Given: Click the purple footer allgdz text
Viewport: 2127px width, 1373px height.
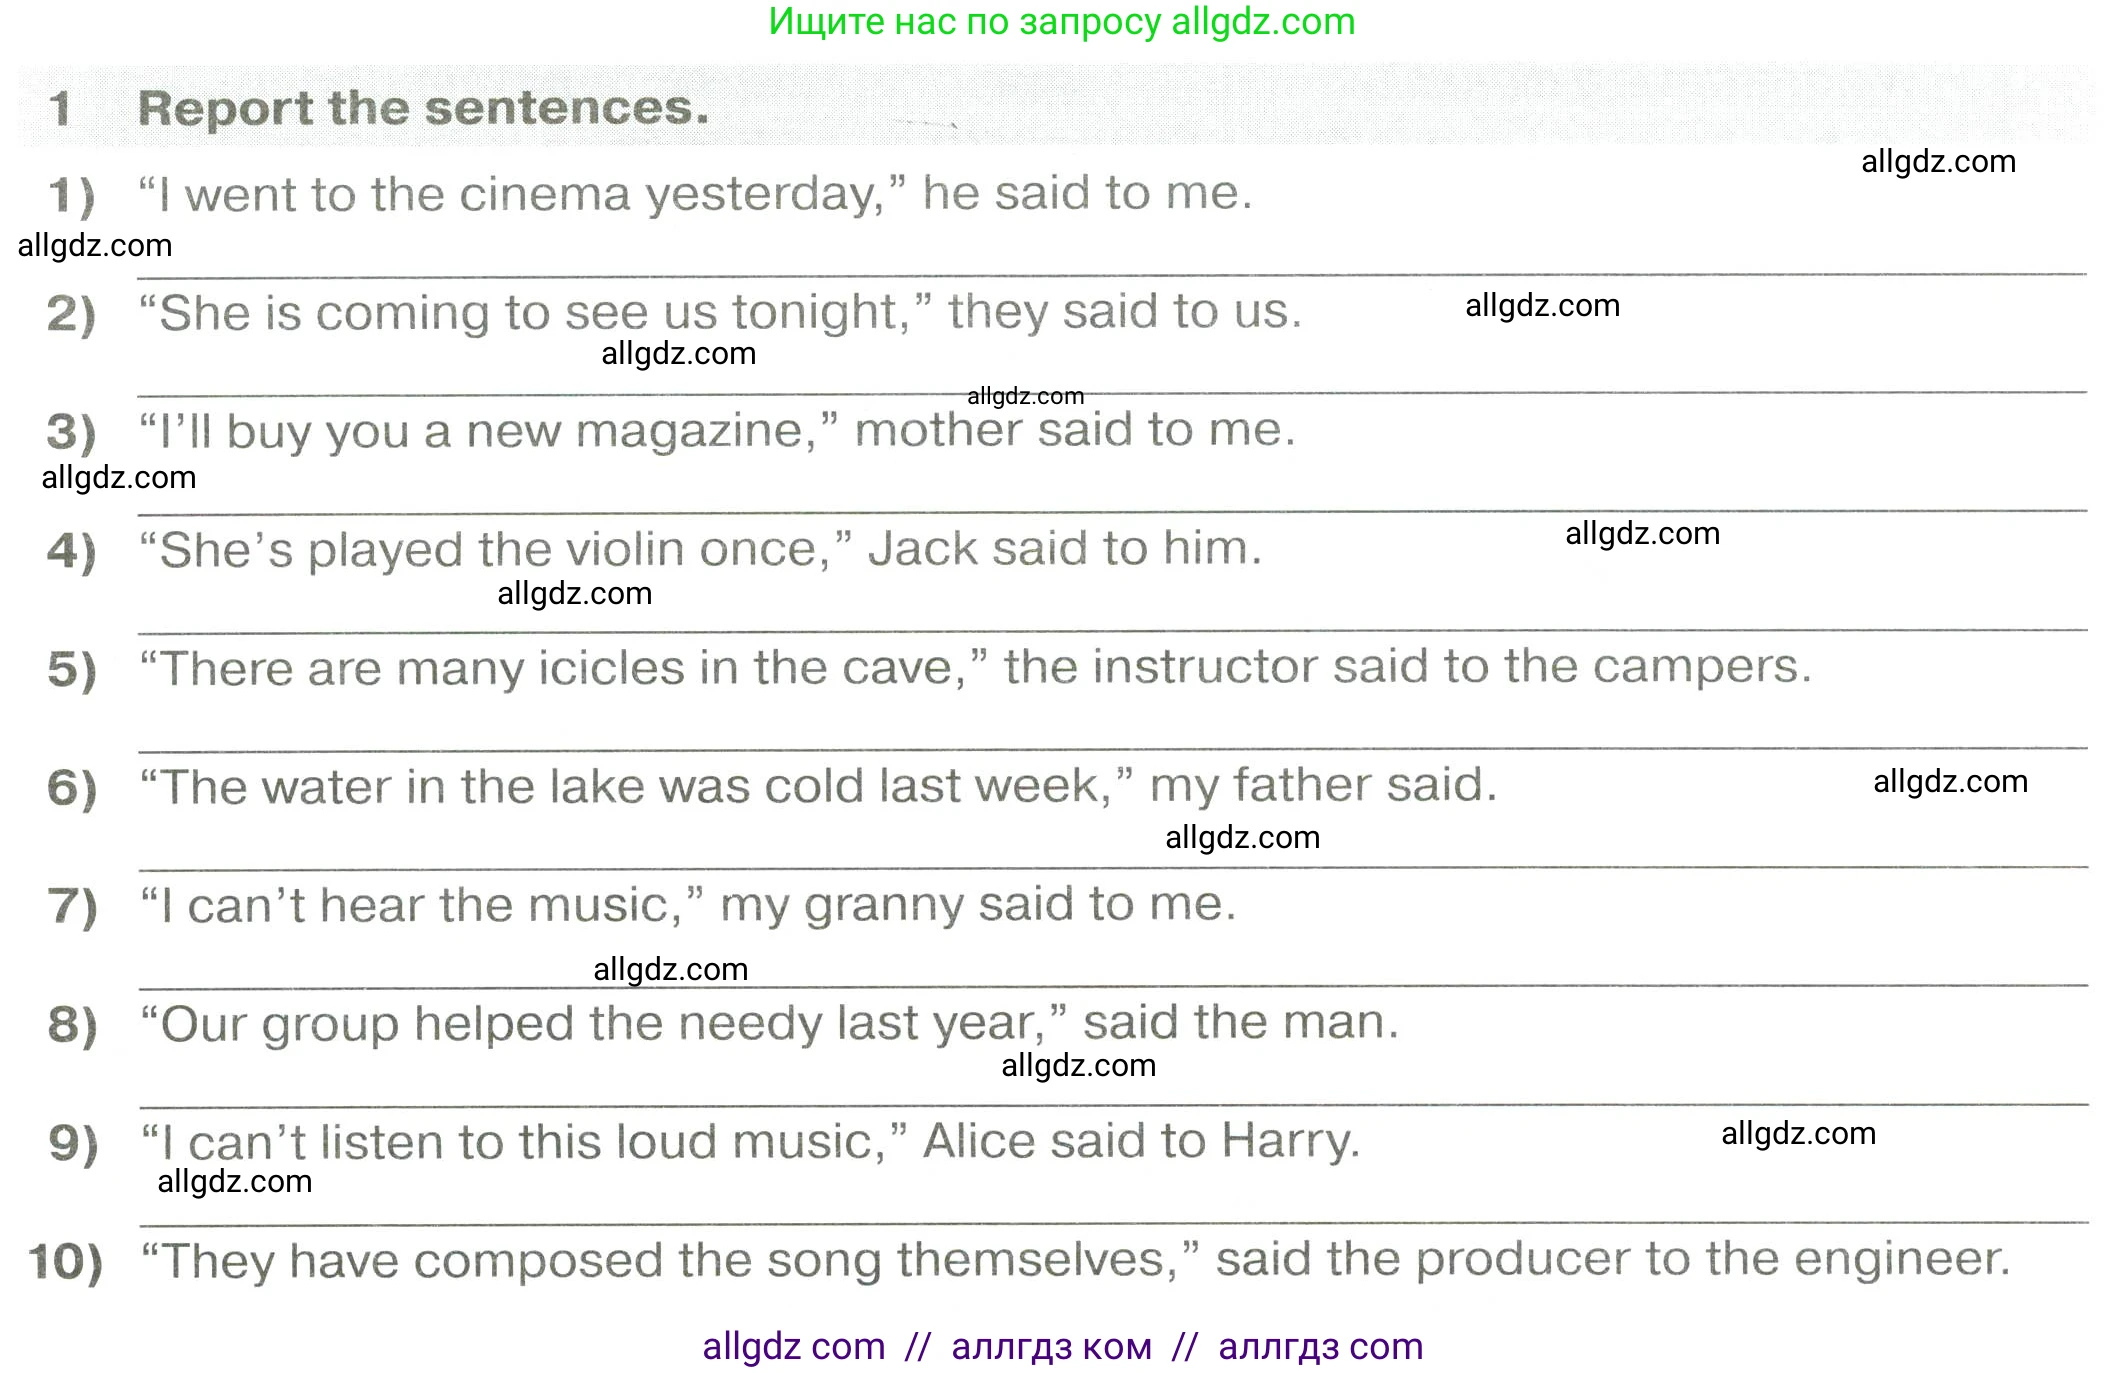Looking at the screenshot, I should (1062, 1346).
